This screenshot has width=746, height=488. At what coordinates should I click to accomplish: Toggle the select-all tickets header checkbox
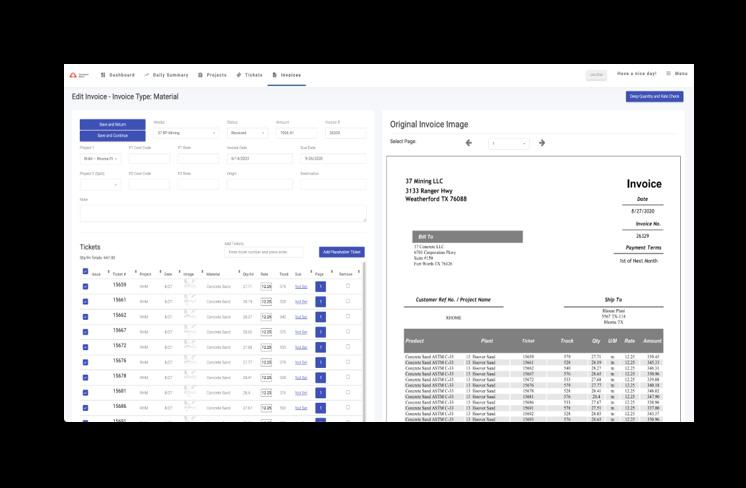[85, 271]
